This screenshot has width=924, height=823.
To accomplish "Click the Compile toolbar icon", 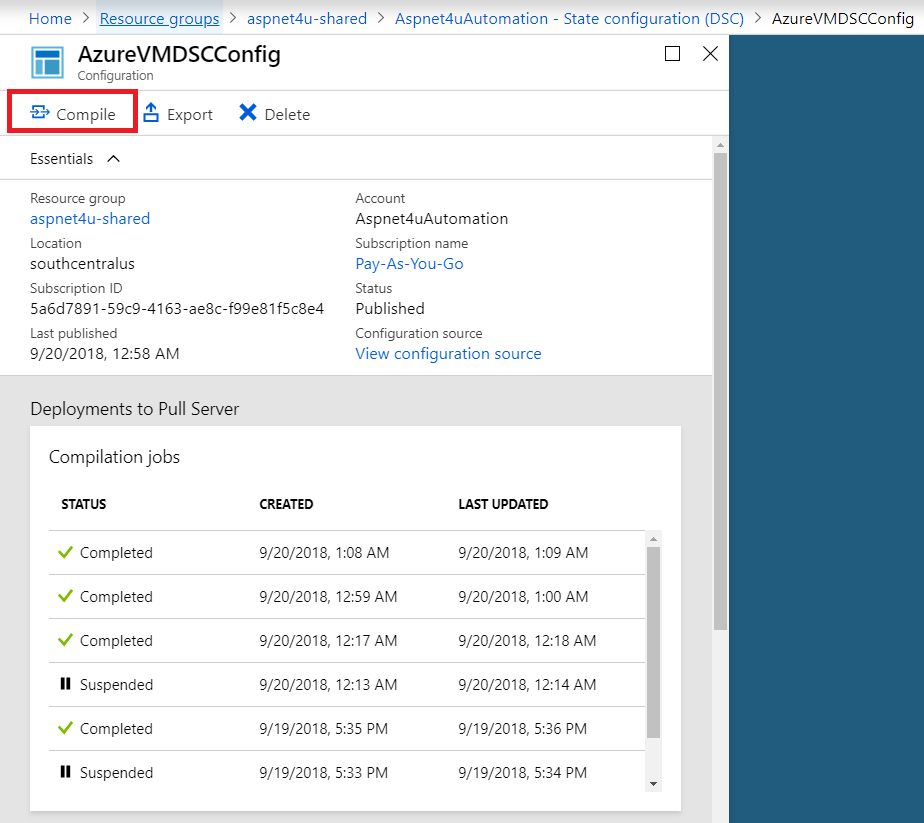I will (x=40, y=112).
